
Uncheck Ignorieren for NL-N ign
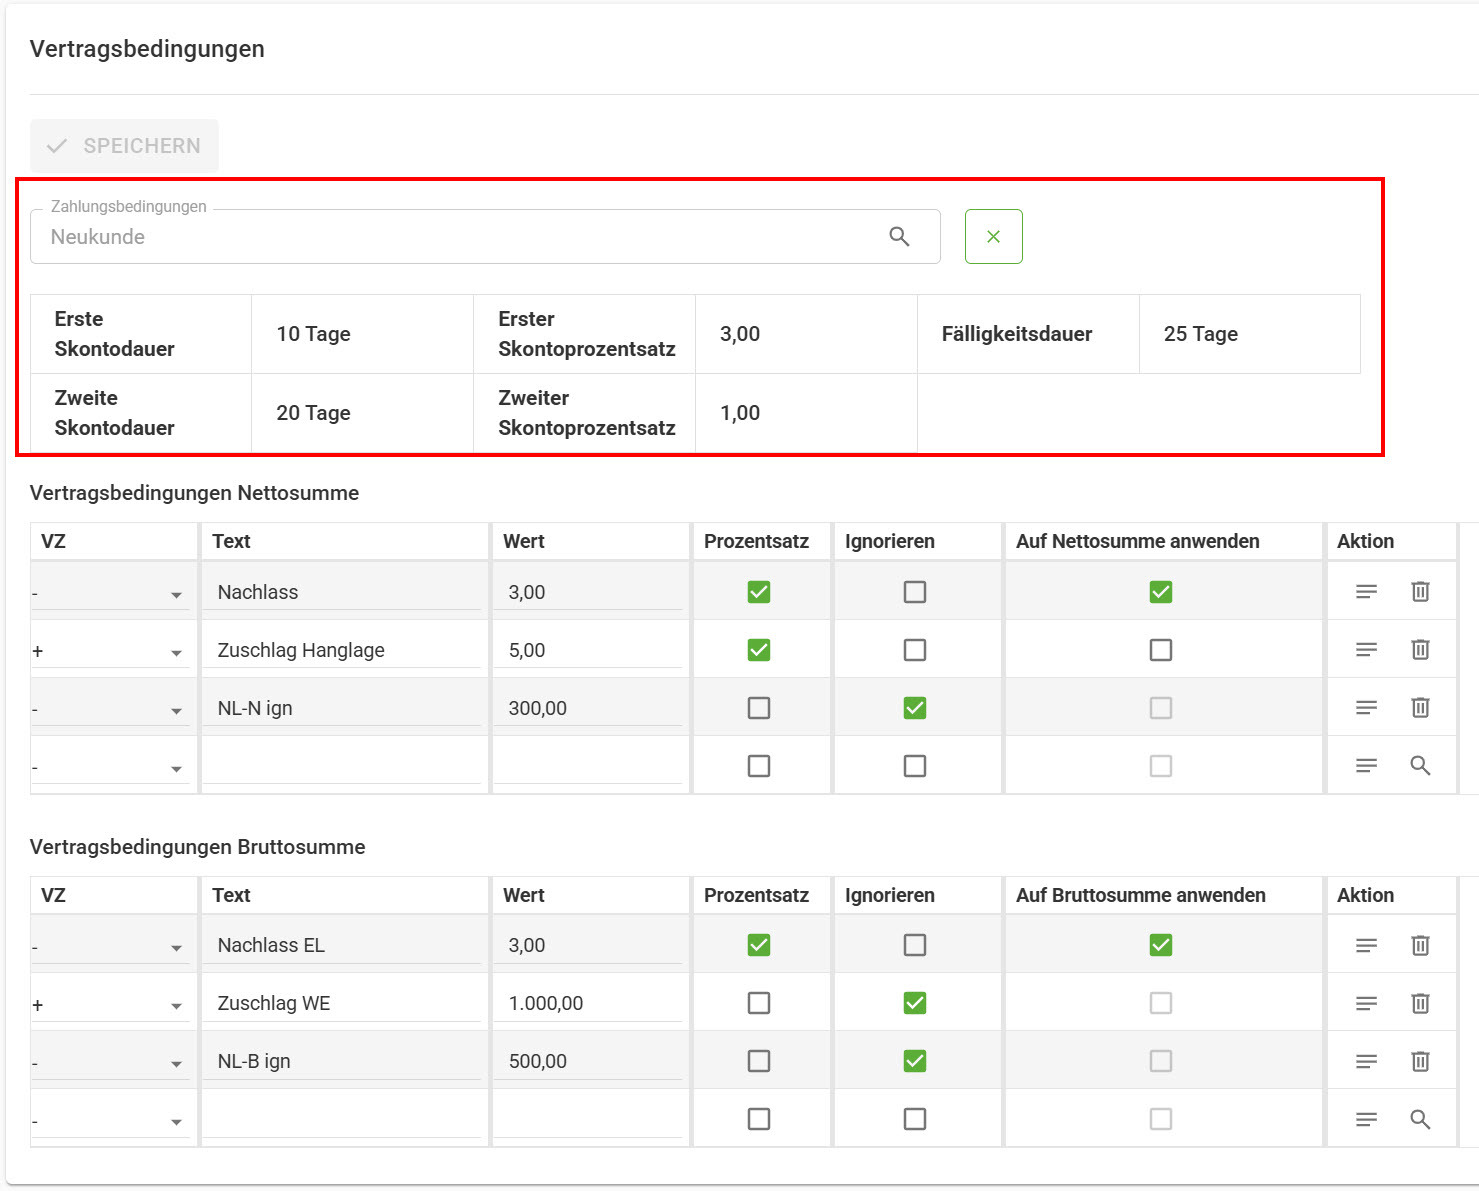coord(915,708)
